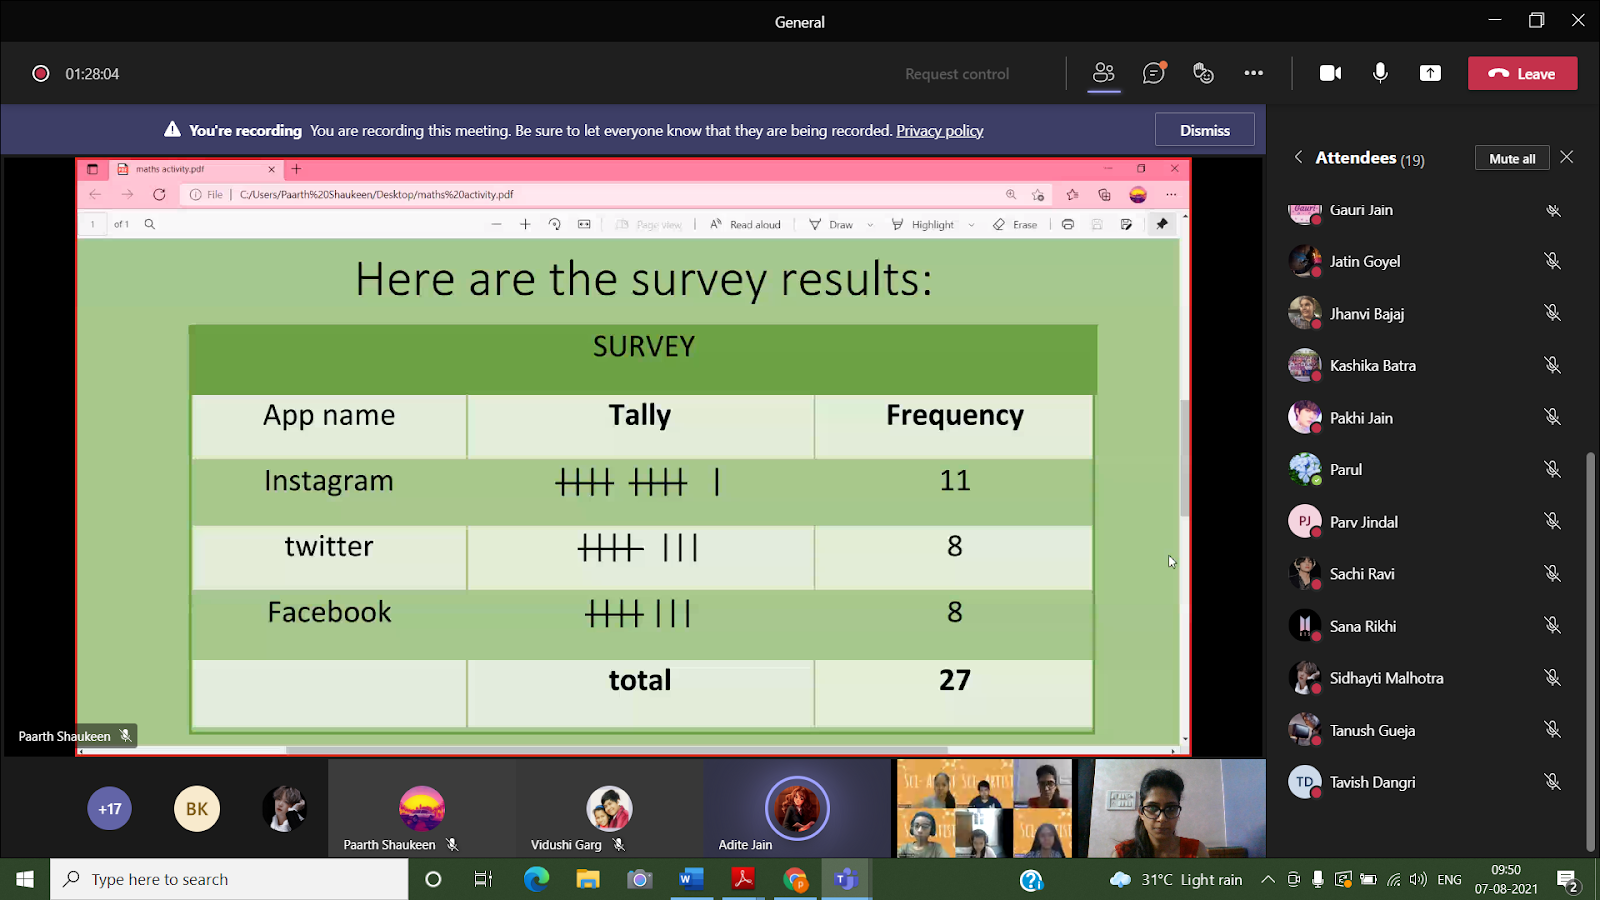Toggle the camera

1330,73
